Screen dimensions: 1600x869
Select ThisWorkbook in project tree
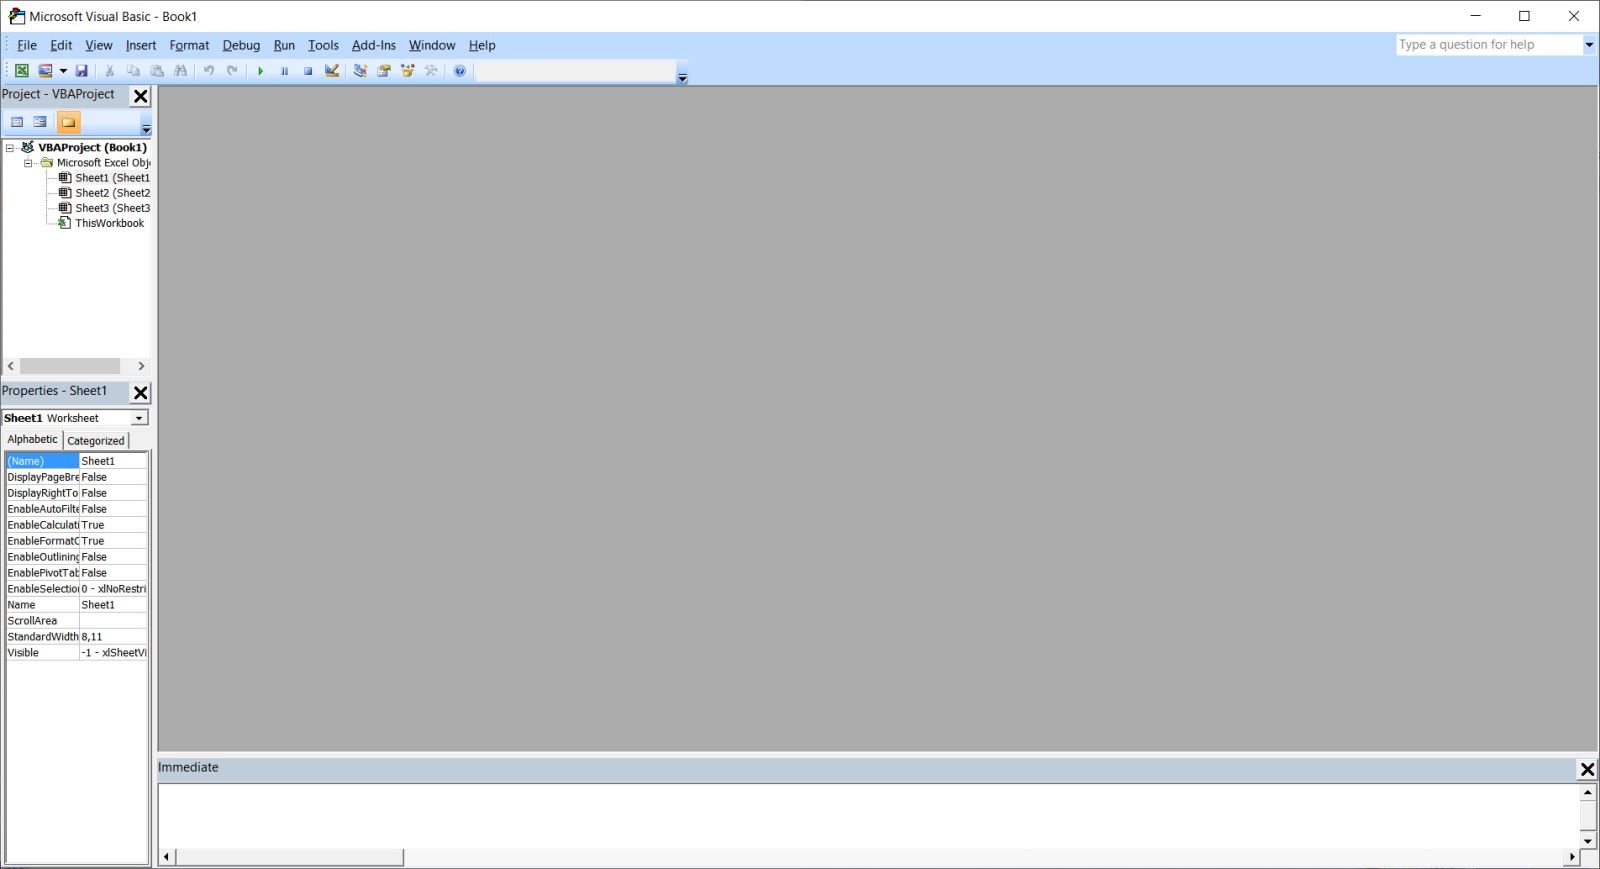[x=109, y=223]
